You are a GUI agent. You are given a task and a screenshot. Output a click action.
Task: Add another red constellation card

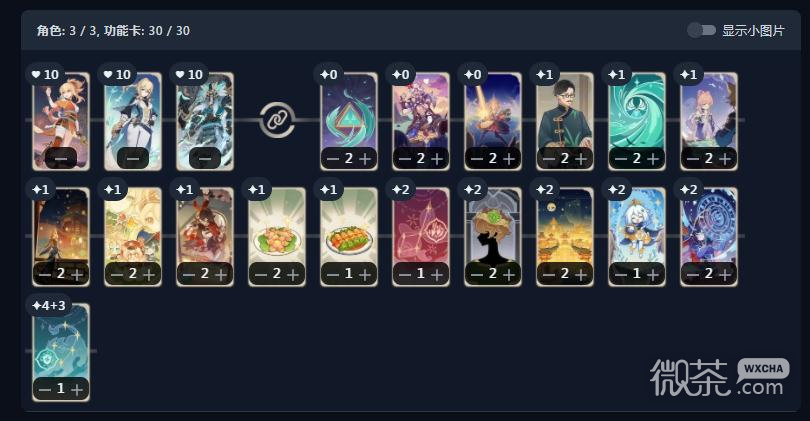point(437,274)
